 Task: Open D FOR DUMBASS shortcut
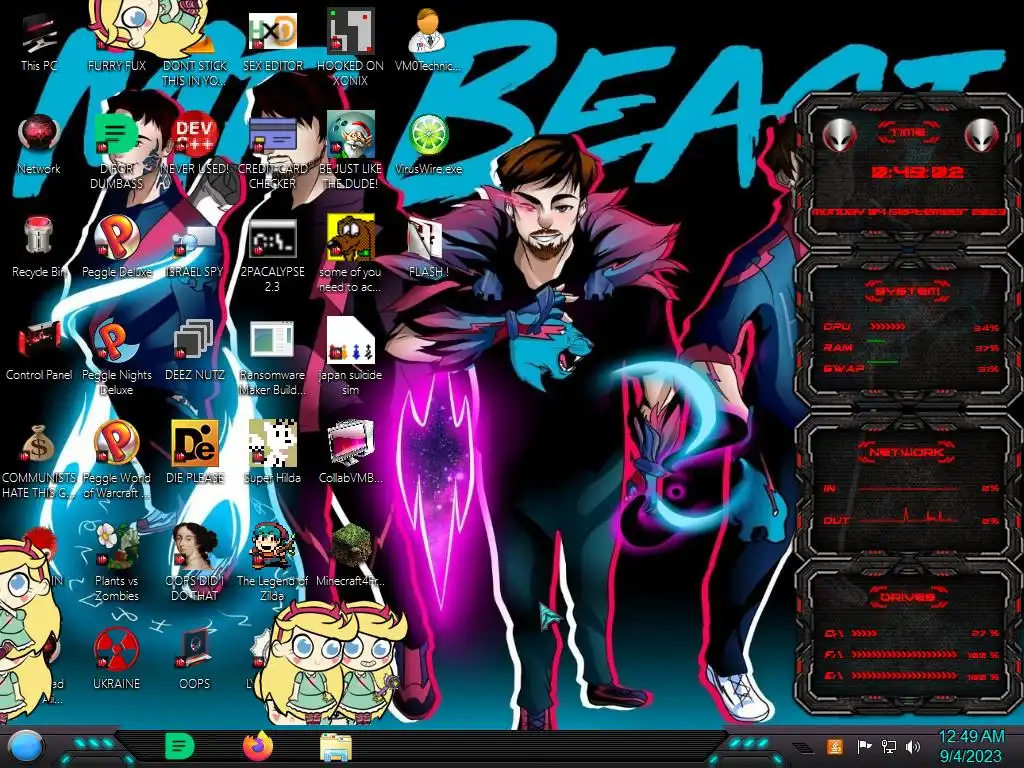[x=117, y=152]
